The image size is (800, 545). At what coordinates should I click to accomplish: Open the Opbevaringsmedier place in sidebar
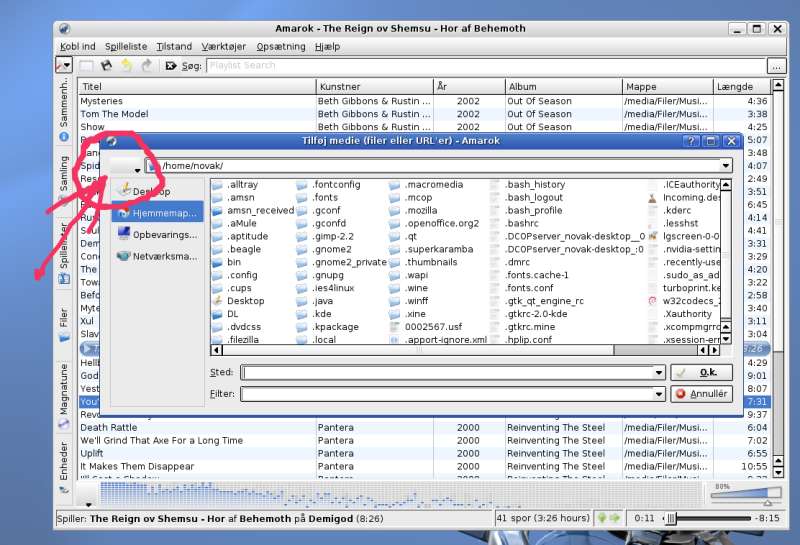[x=157, y=234]
